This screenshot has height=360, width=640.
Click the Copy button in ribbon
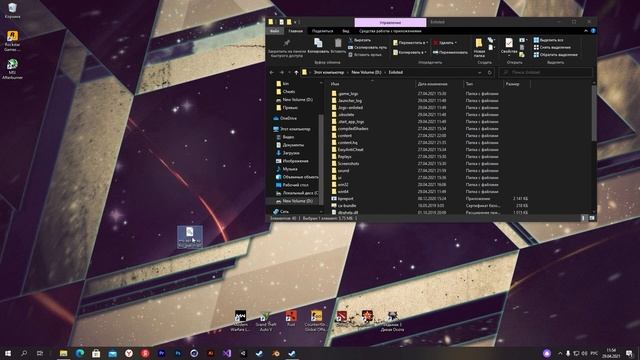[x=318, y=46]
